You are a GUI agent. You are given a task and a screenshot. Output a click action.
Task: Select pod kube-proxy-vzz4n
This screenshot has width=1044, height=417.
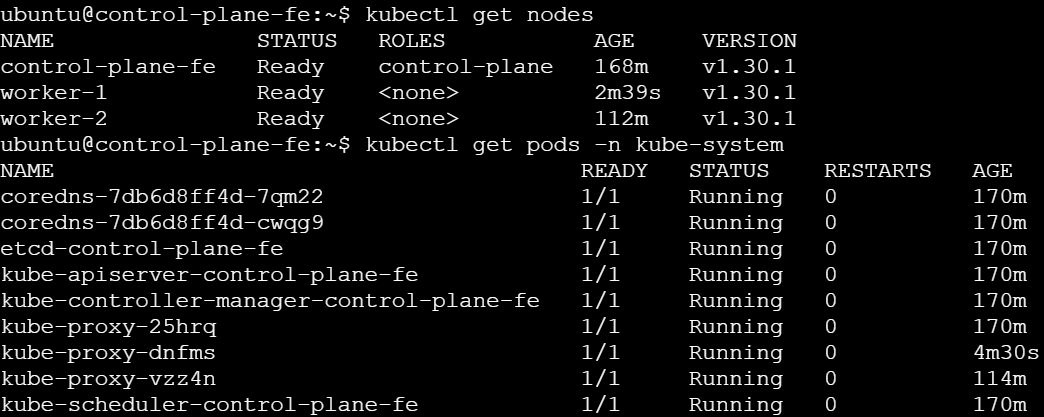tap(108, 379)
